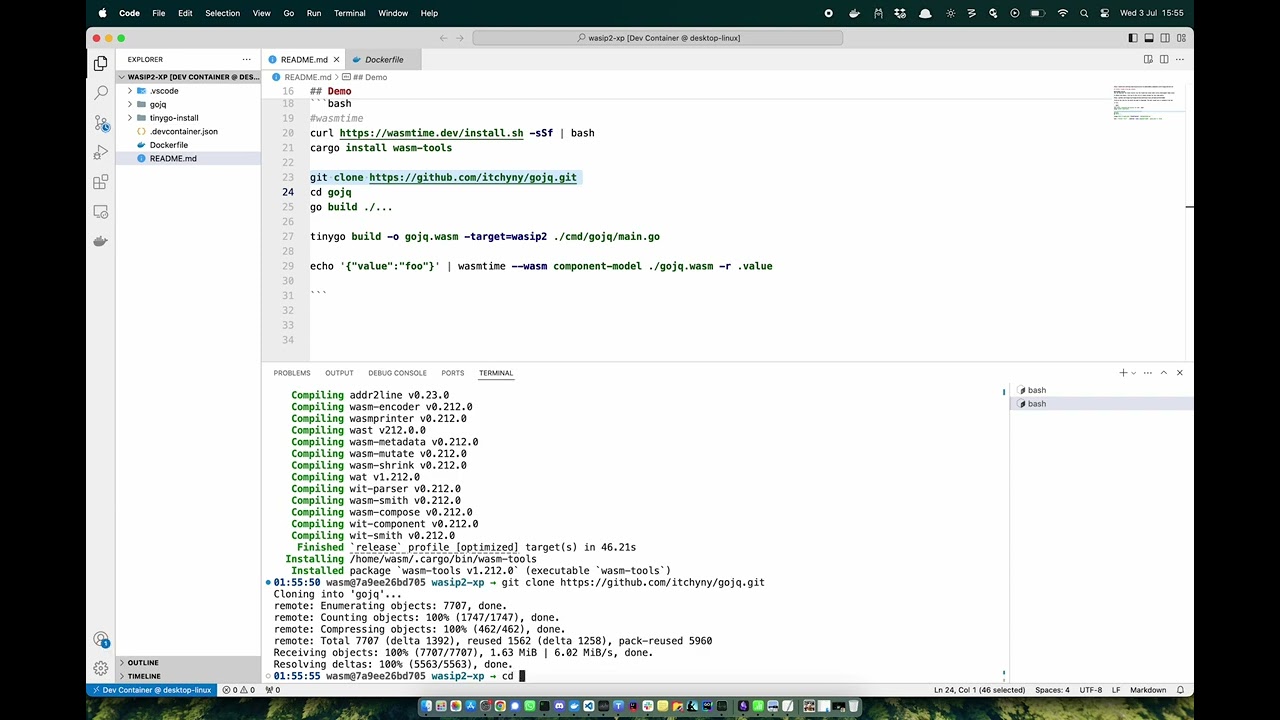Open the Run and Debug view
The image size is (1280, 720).
click(x=101, y=152)
